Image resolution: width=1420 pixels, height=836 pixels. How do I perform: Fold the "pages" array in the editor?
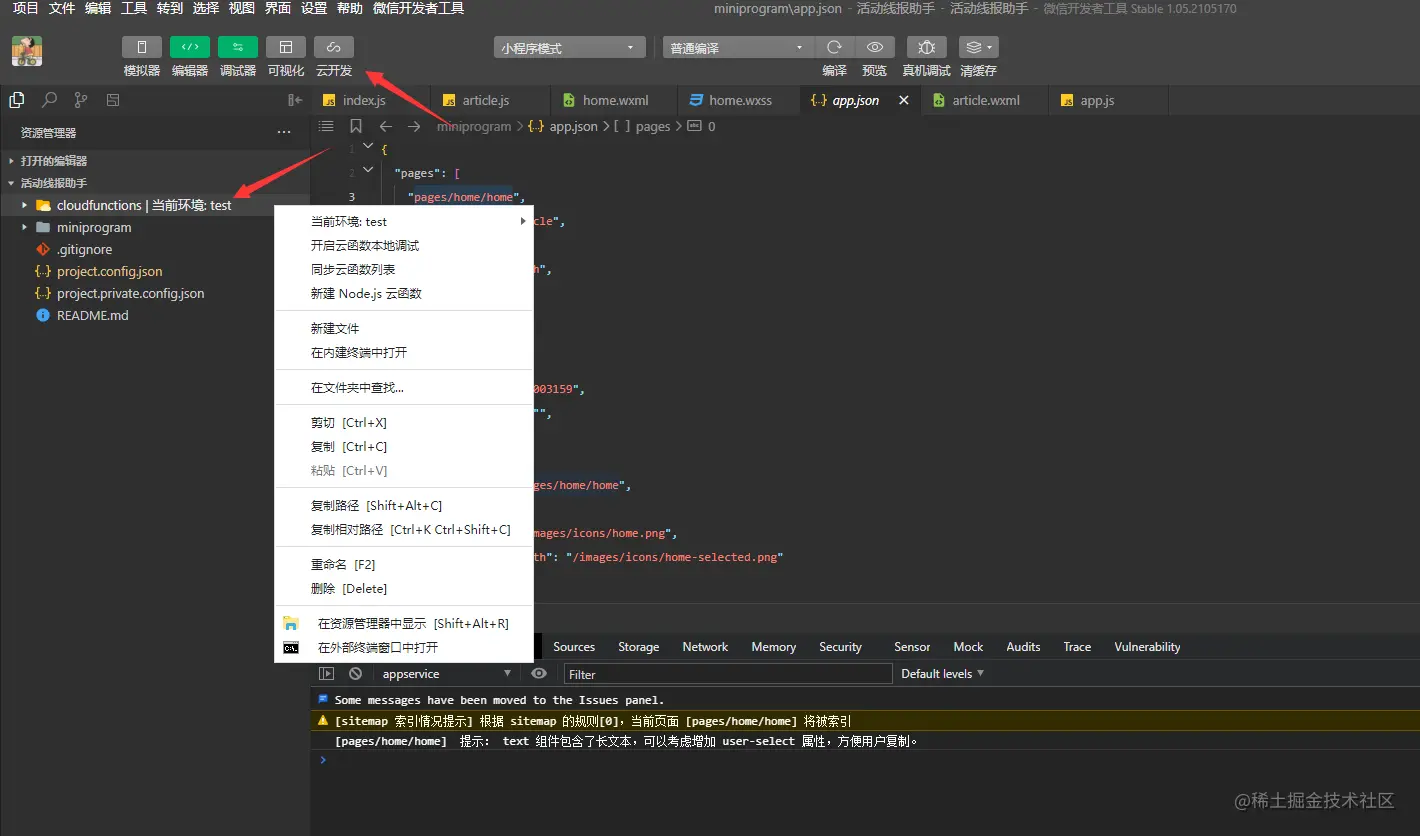[368, 172]
